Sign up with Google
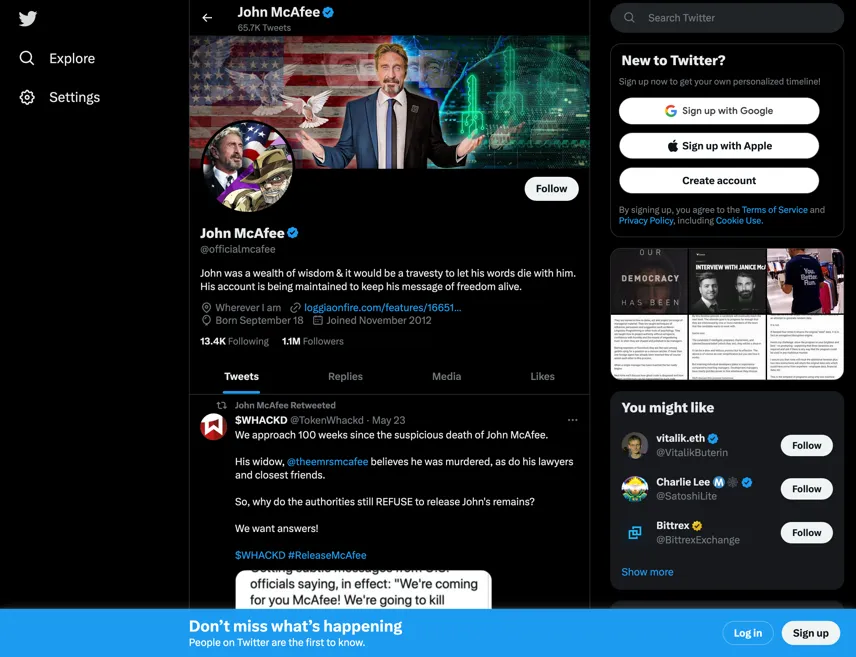856x657 pixels. click(x=719, y=111)
